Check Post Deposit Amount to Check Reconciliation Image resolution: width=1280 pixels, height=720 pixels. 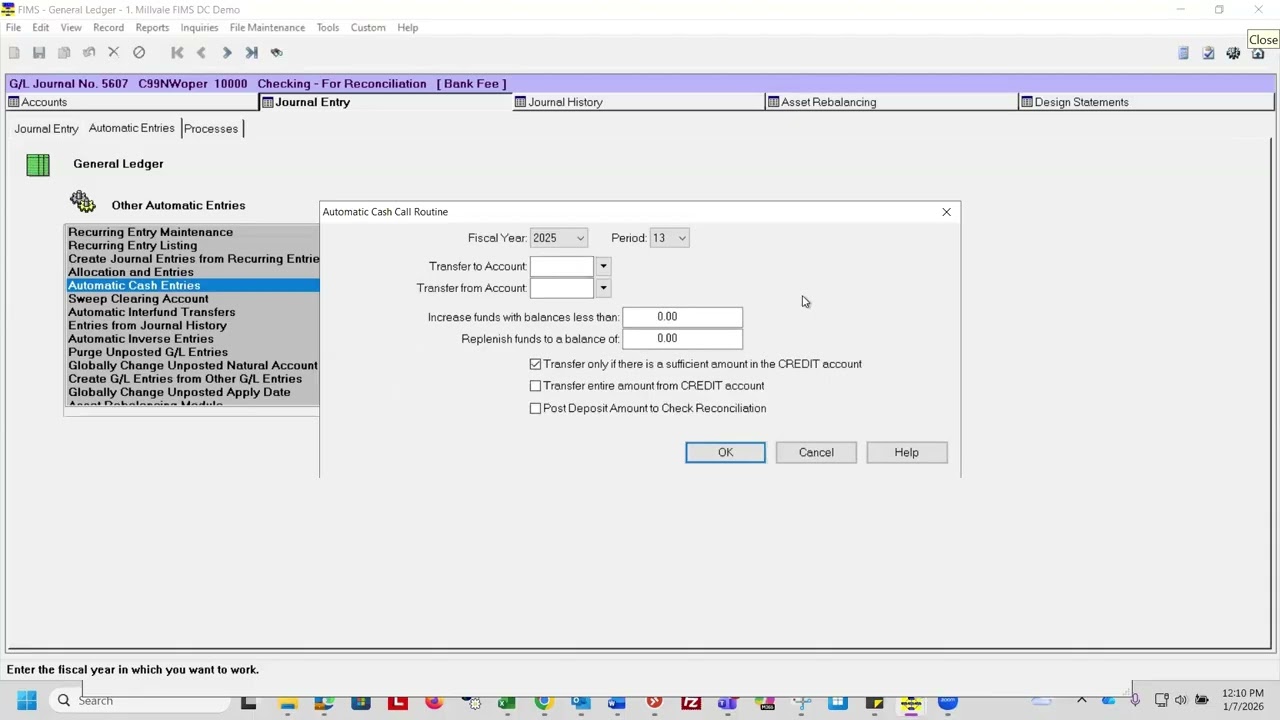coord(535,408)
